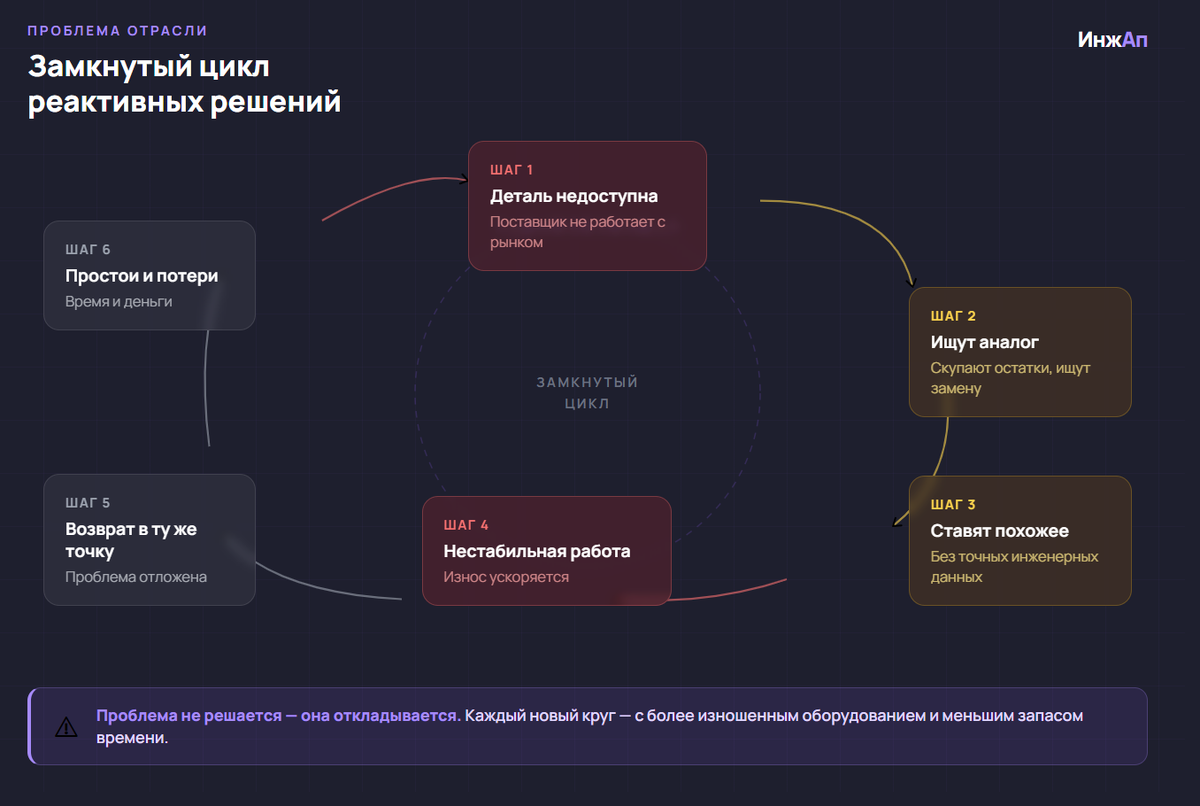Screen dimensions: 1200x806
Task: Click the text Поставщик не работает с рынком
Action: 578,232
